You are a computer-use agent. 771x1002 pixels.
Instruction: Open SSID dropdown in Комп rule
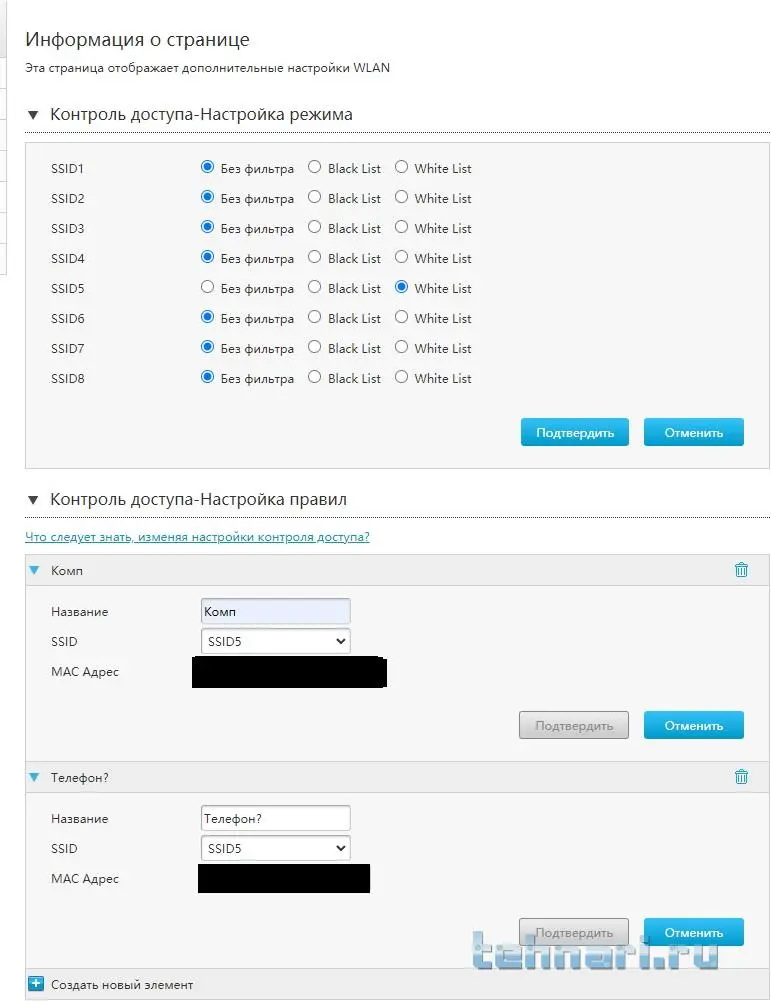click(275, 641)
